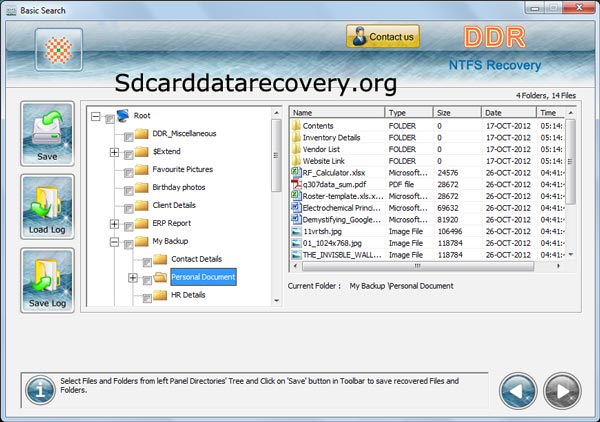The image size is (600, 422).
Task: Select the THE_INVISBLE_WALL... file row
Action: [x=427, y=255]
